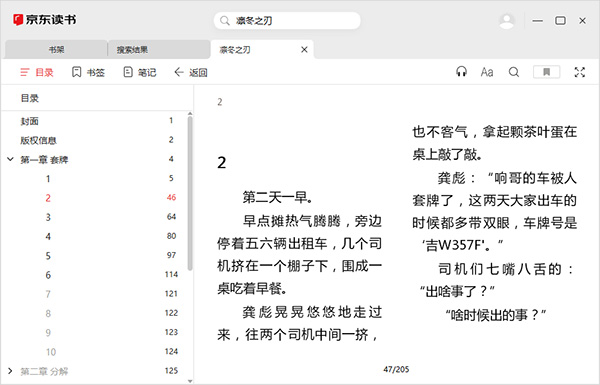
Task: Minimize the 京东读书 window
Action: pyautogui.click(x=538, y=21)
